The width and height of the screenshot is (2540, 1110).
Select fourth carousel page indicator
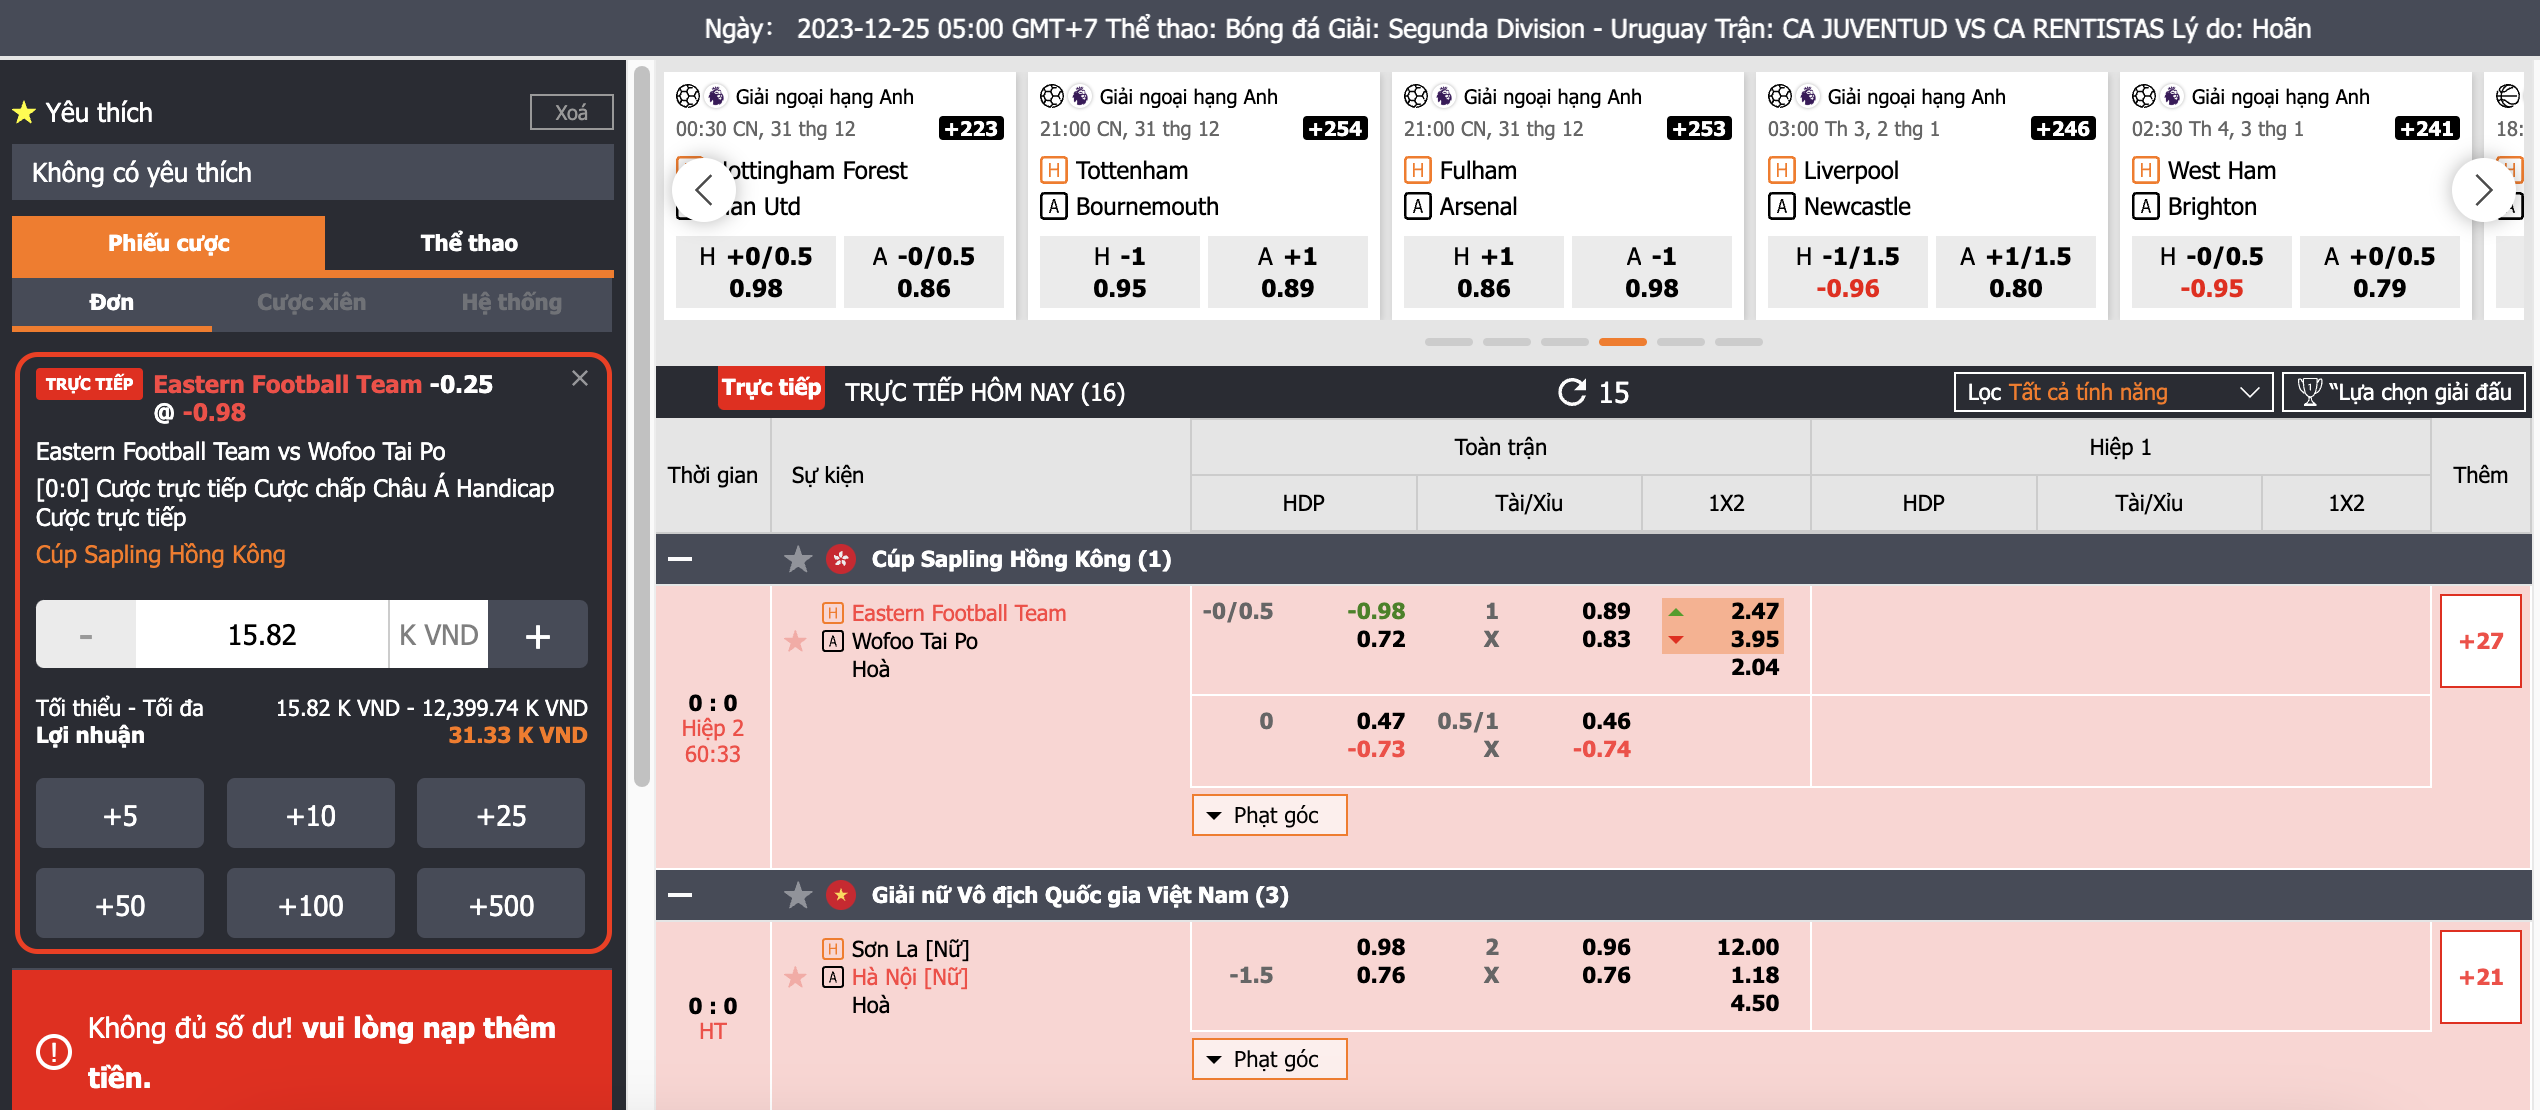1622,342
